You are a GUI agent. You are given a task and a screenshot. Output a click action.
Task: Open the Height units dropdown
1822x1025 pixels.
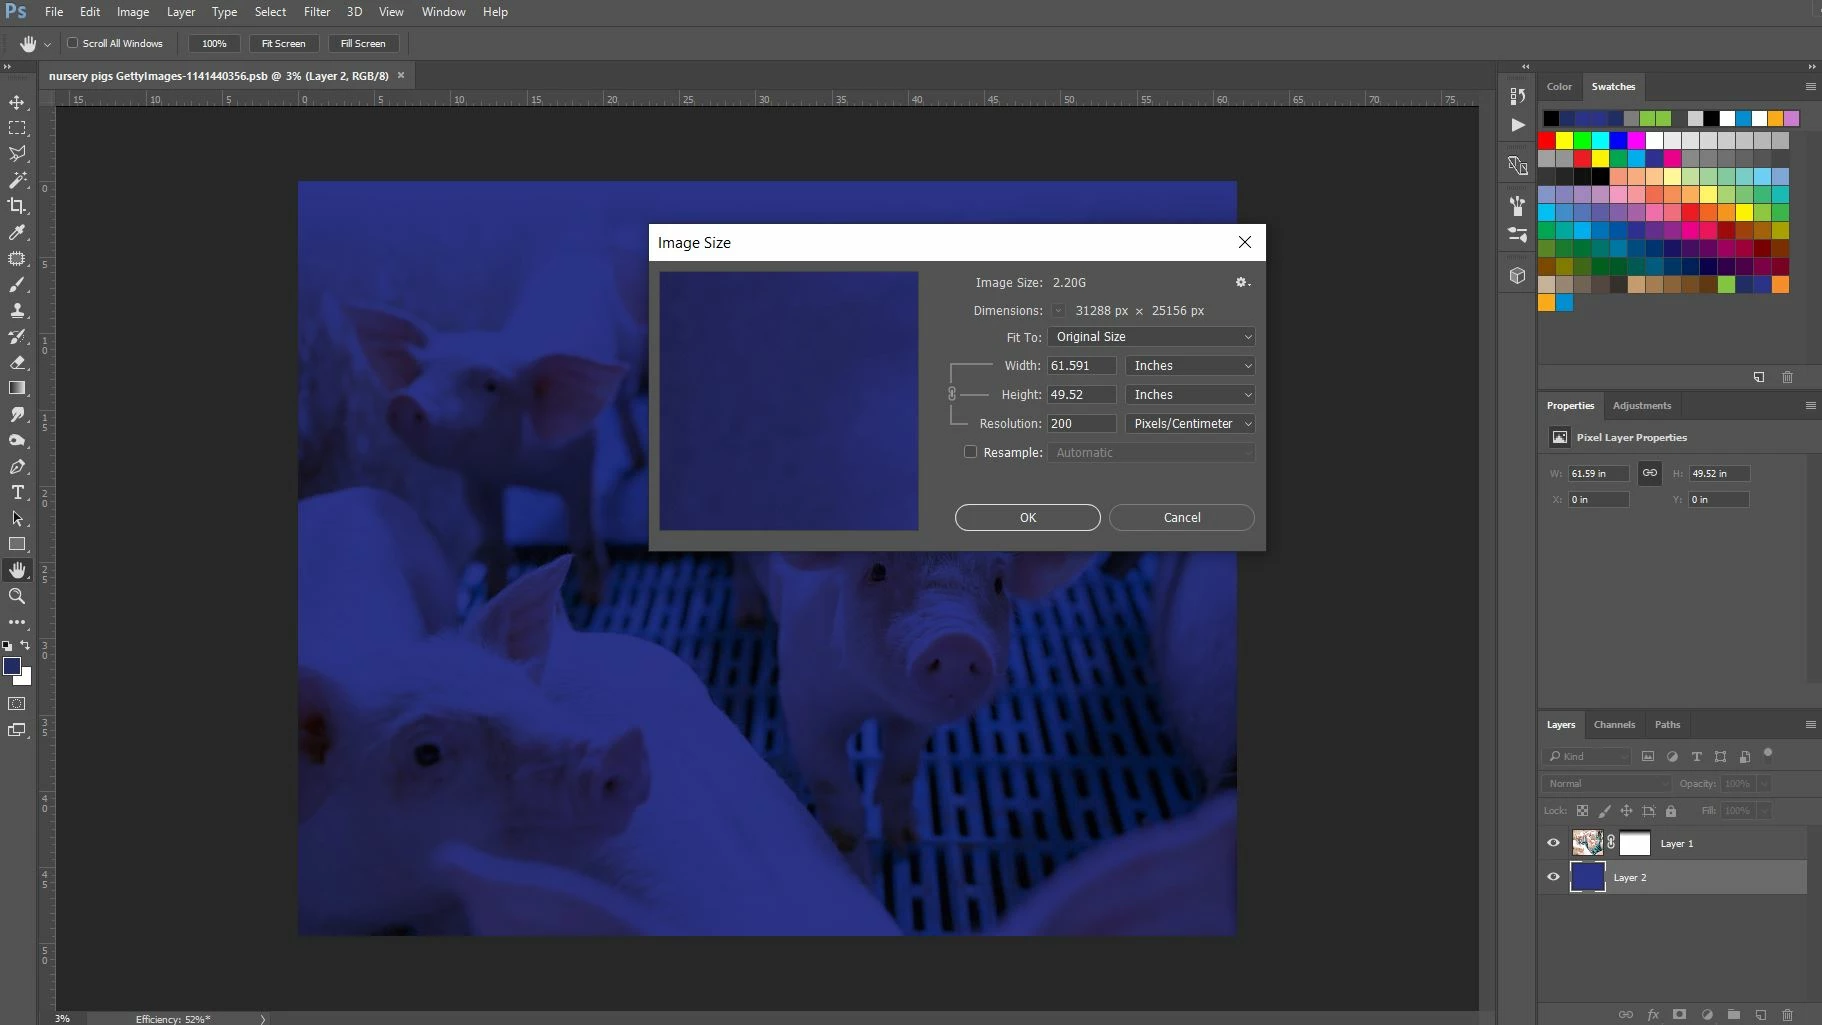(x=1190, y=395)
